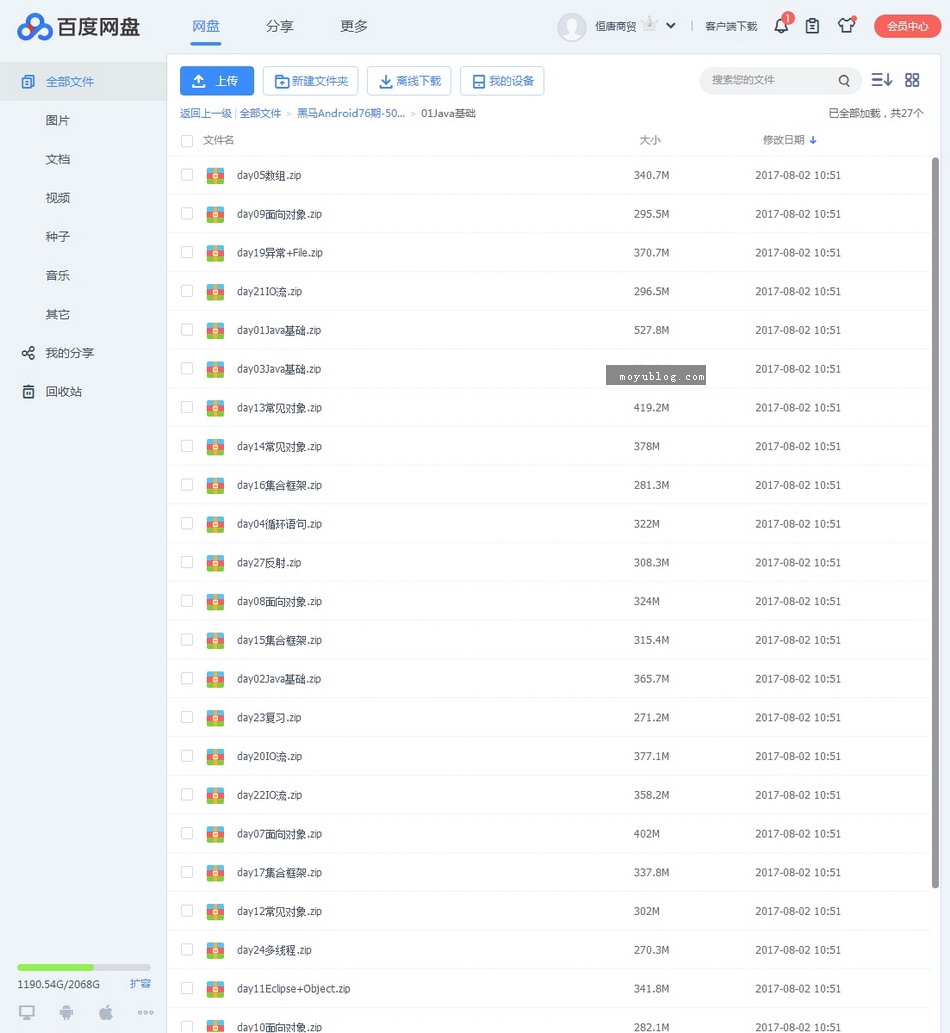Open the more clients ellipsis icon

(146, 1013)
